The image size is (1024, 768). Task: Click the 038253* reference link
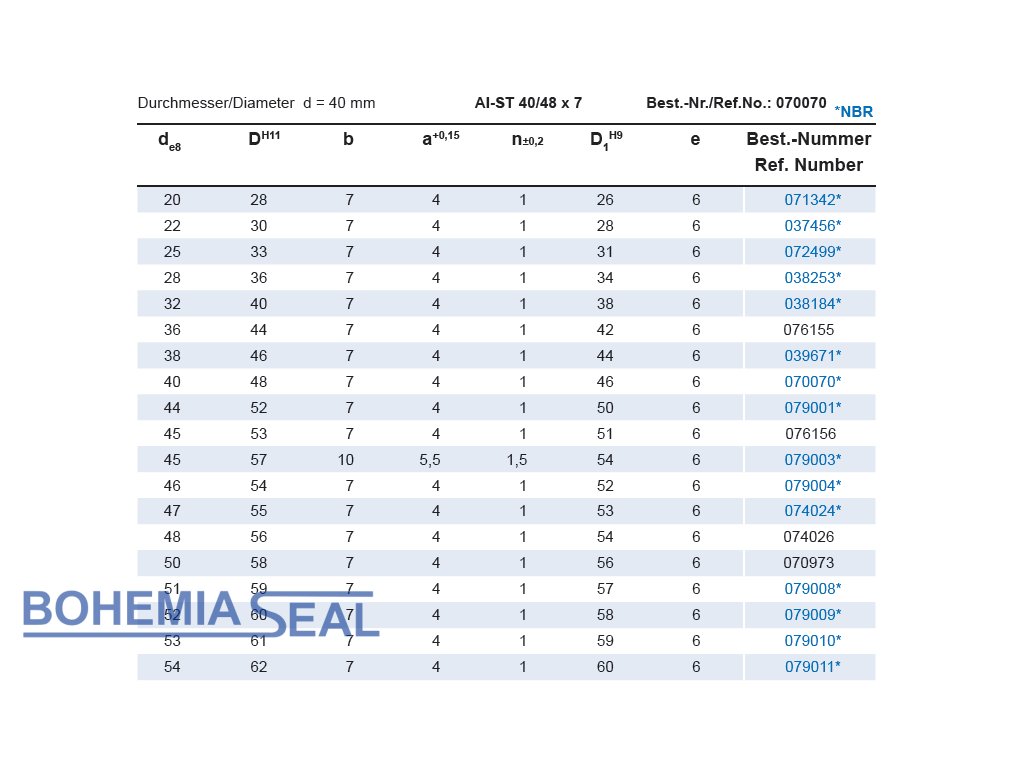812,278
